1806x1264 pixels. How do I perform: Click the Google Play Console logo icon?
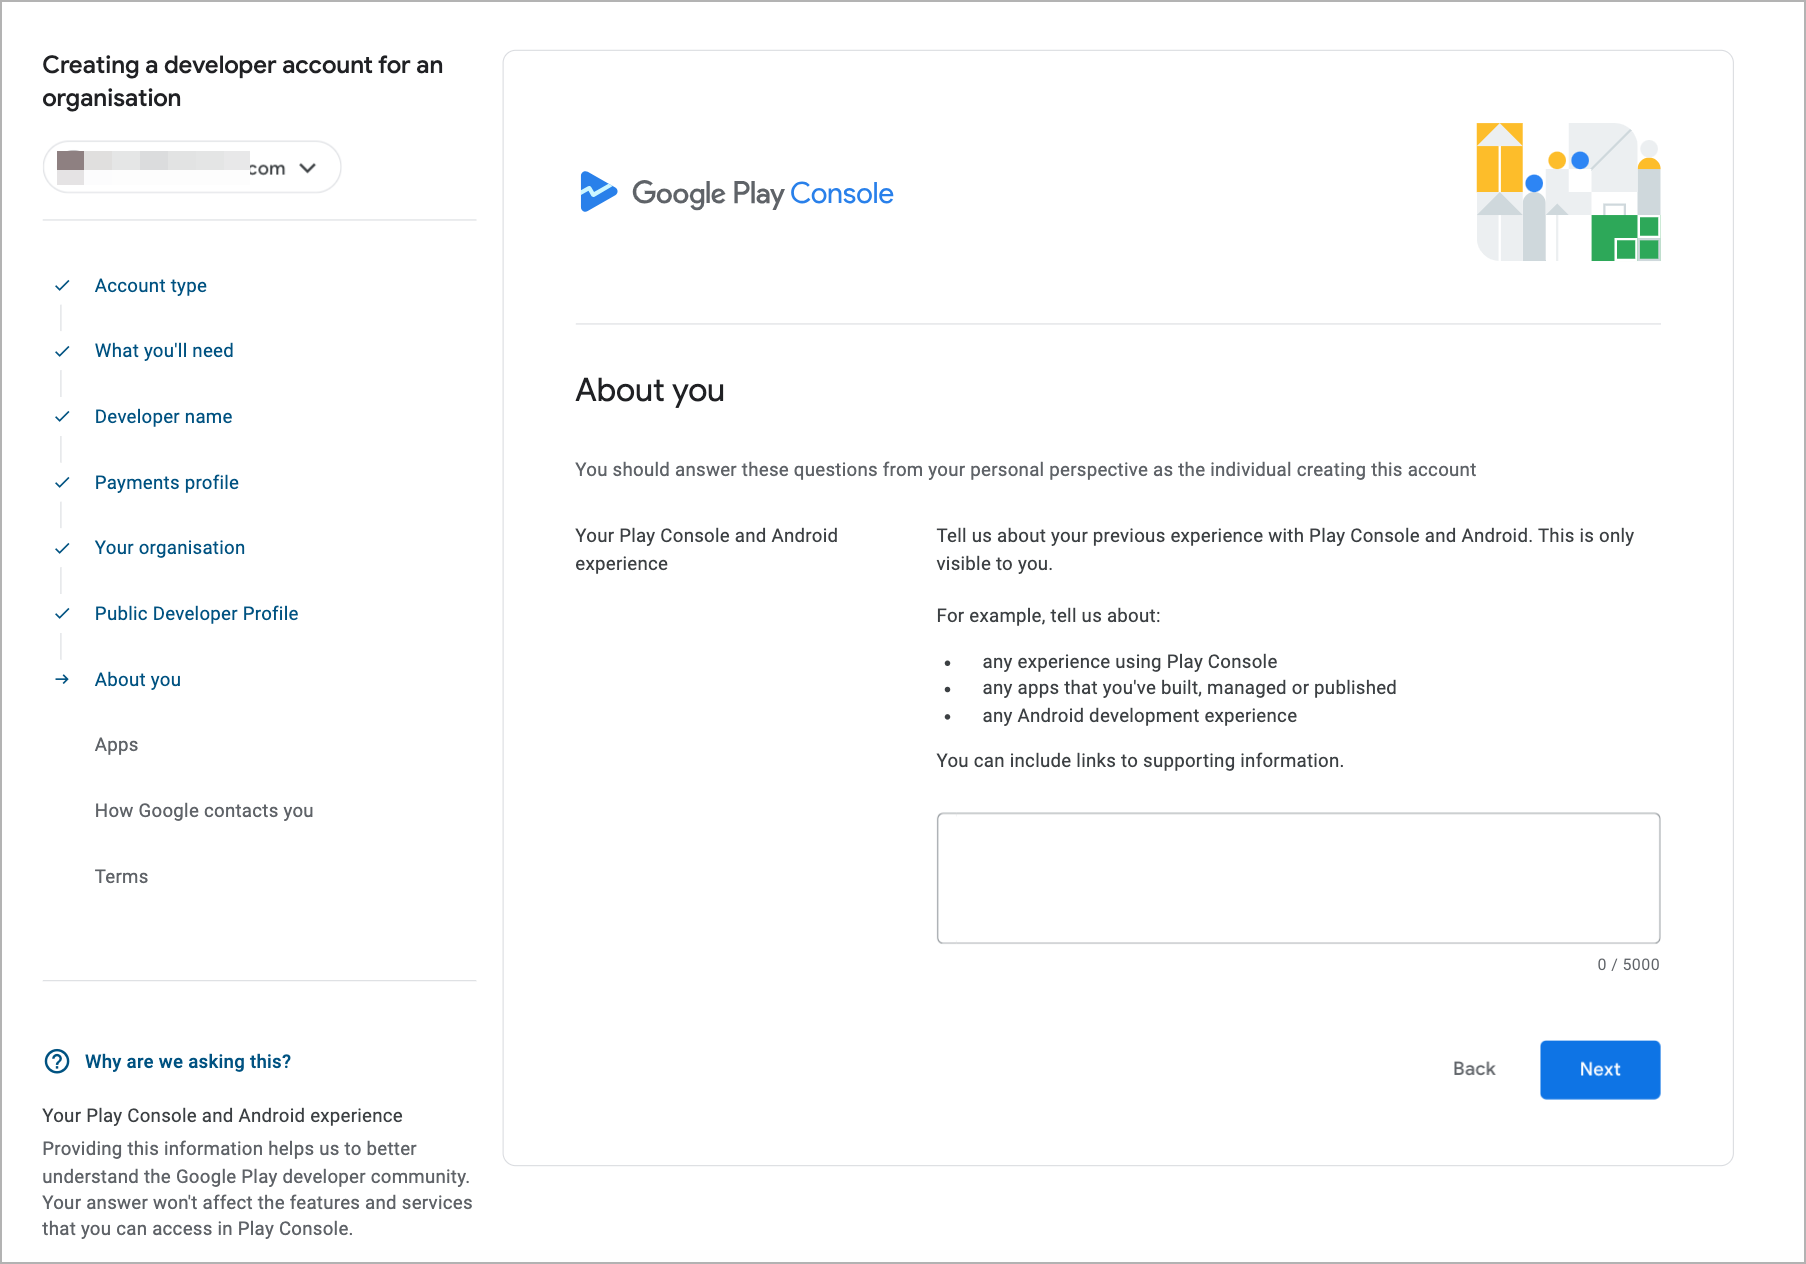point(598,192)
